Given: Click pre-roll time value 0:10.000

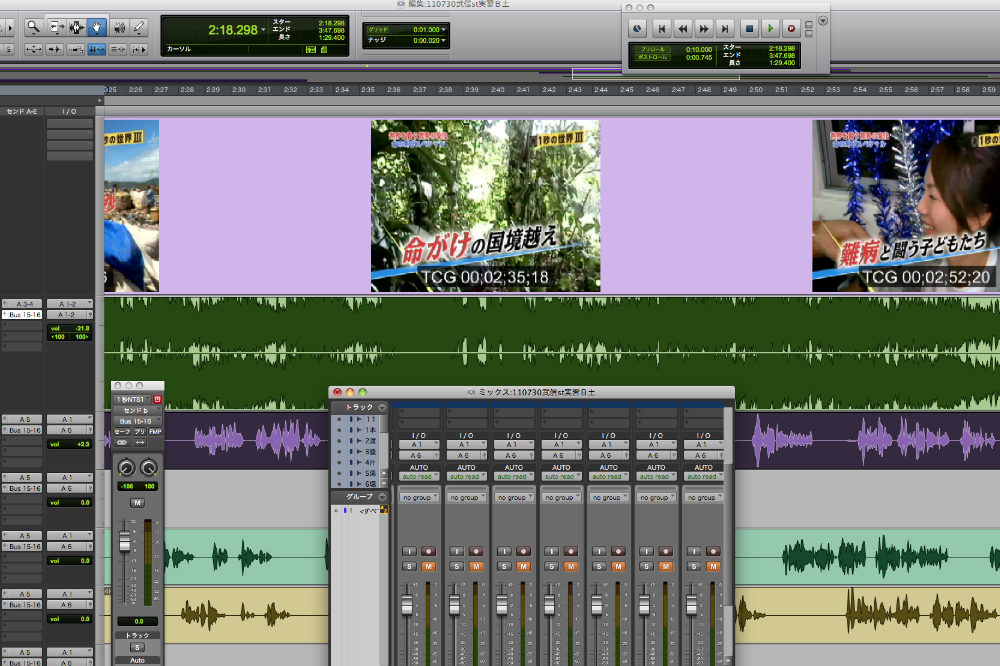Looking at the screenshot, I should click(x=698, y=49).
